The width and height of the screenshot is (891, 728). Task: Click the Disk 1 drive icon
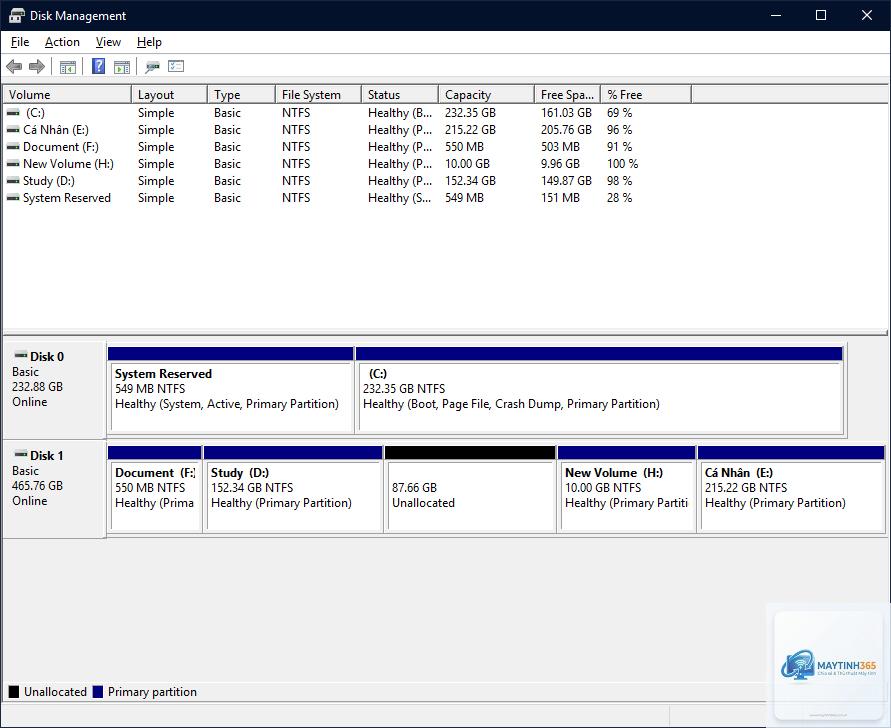(21, 455)
